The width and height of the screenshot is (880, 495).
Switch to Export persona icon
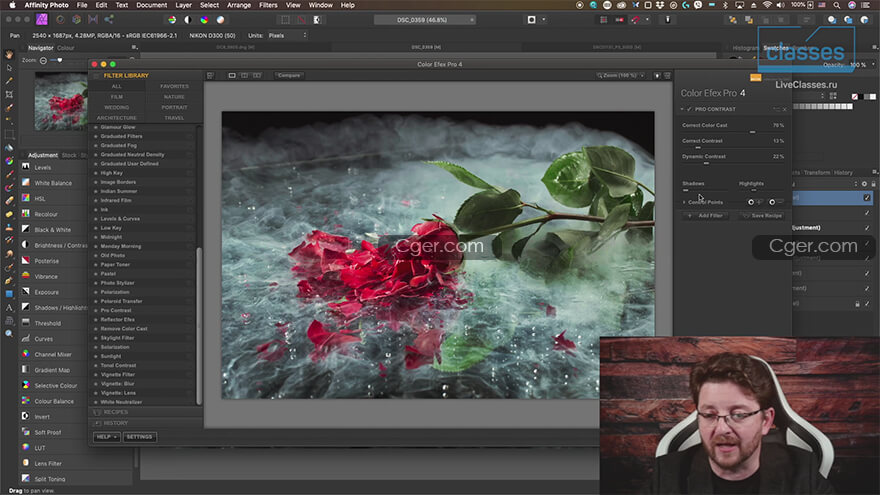109,19
